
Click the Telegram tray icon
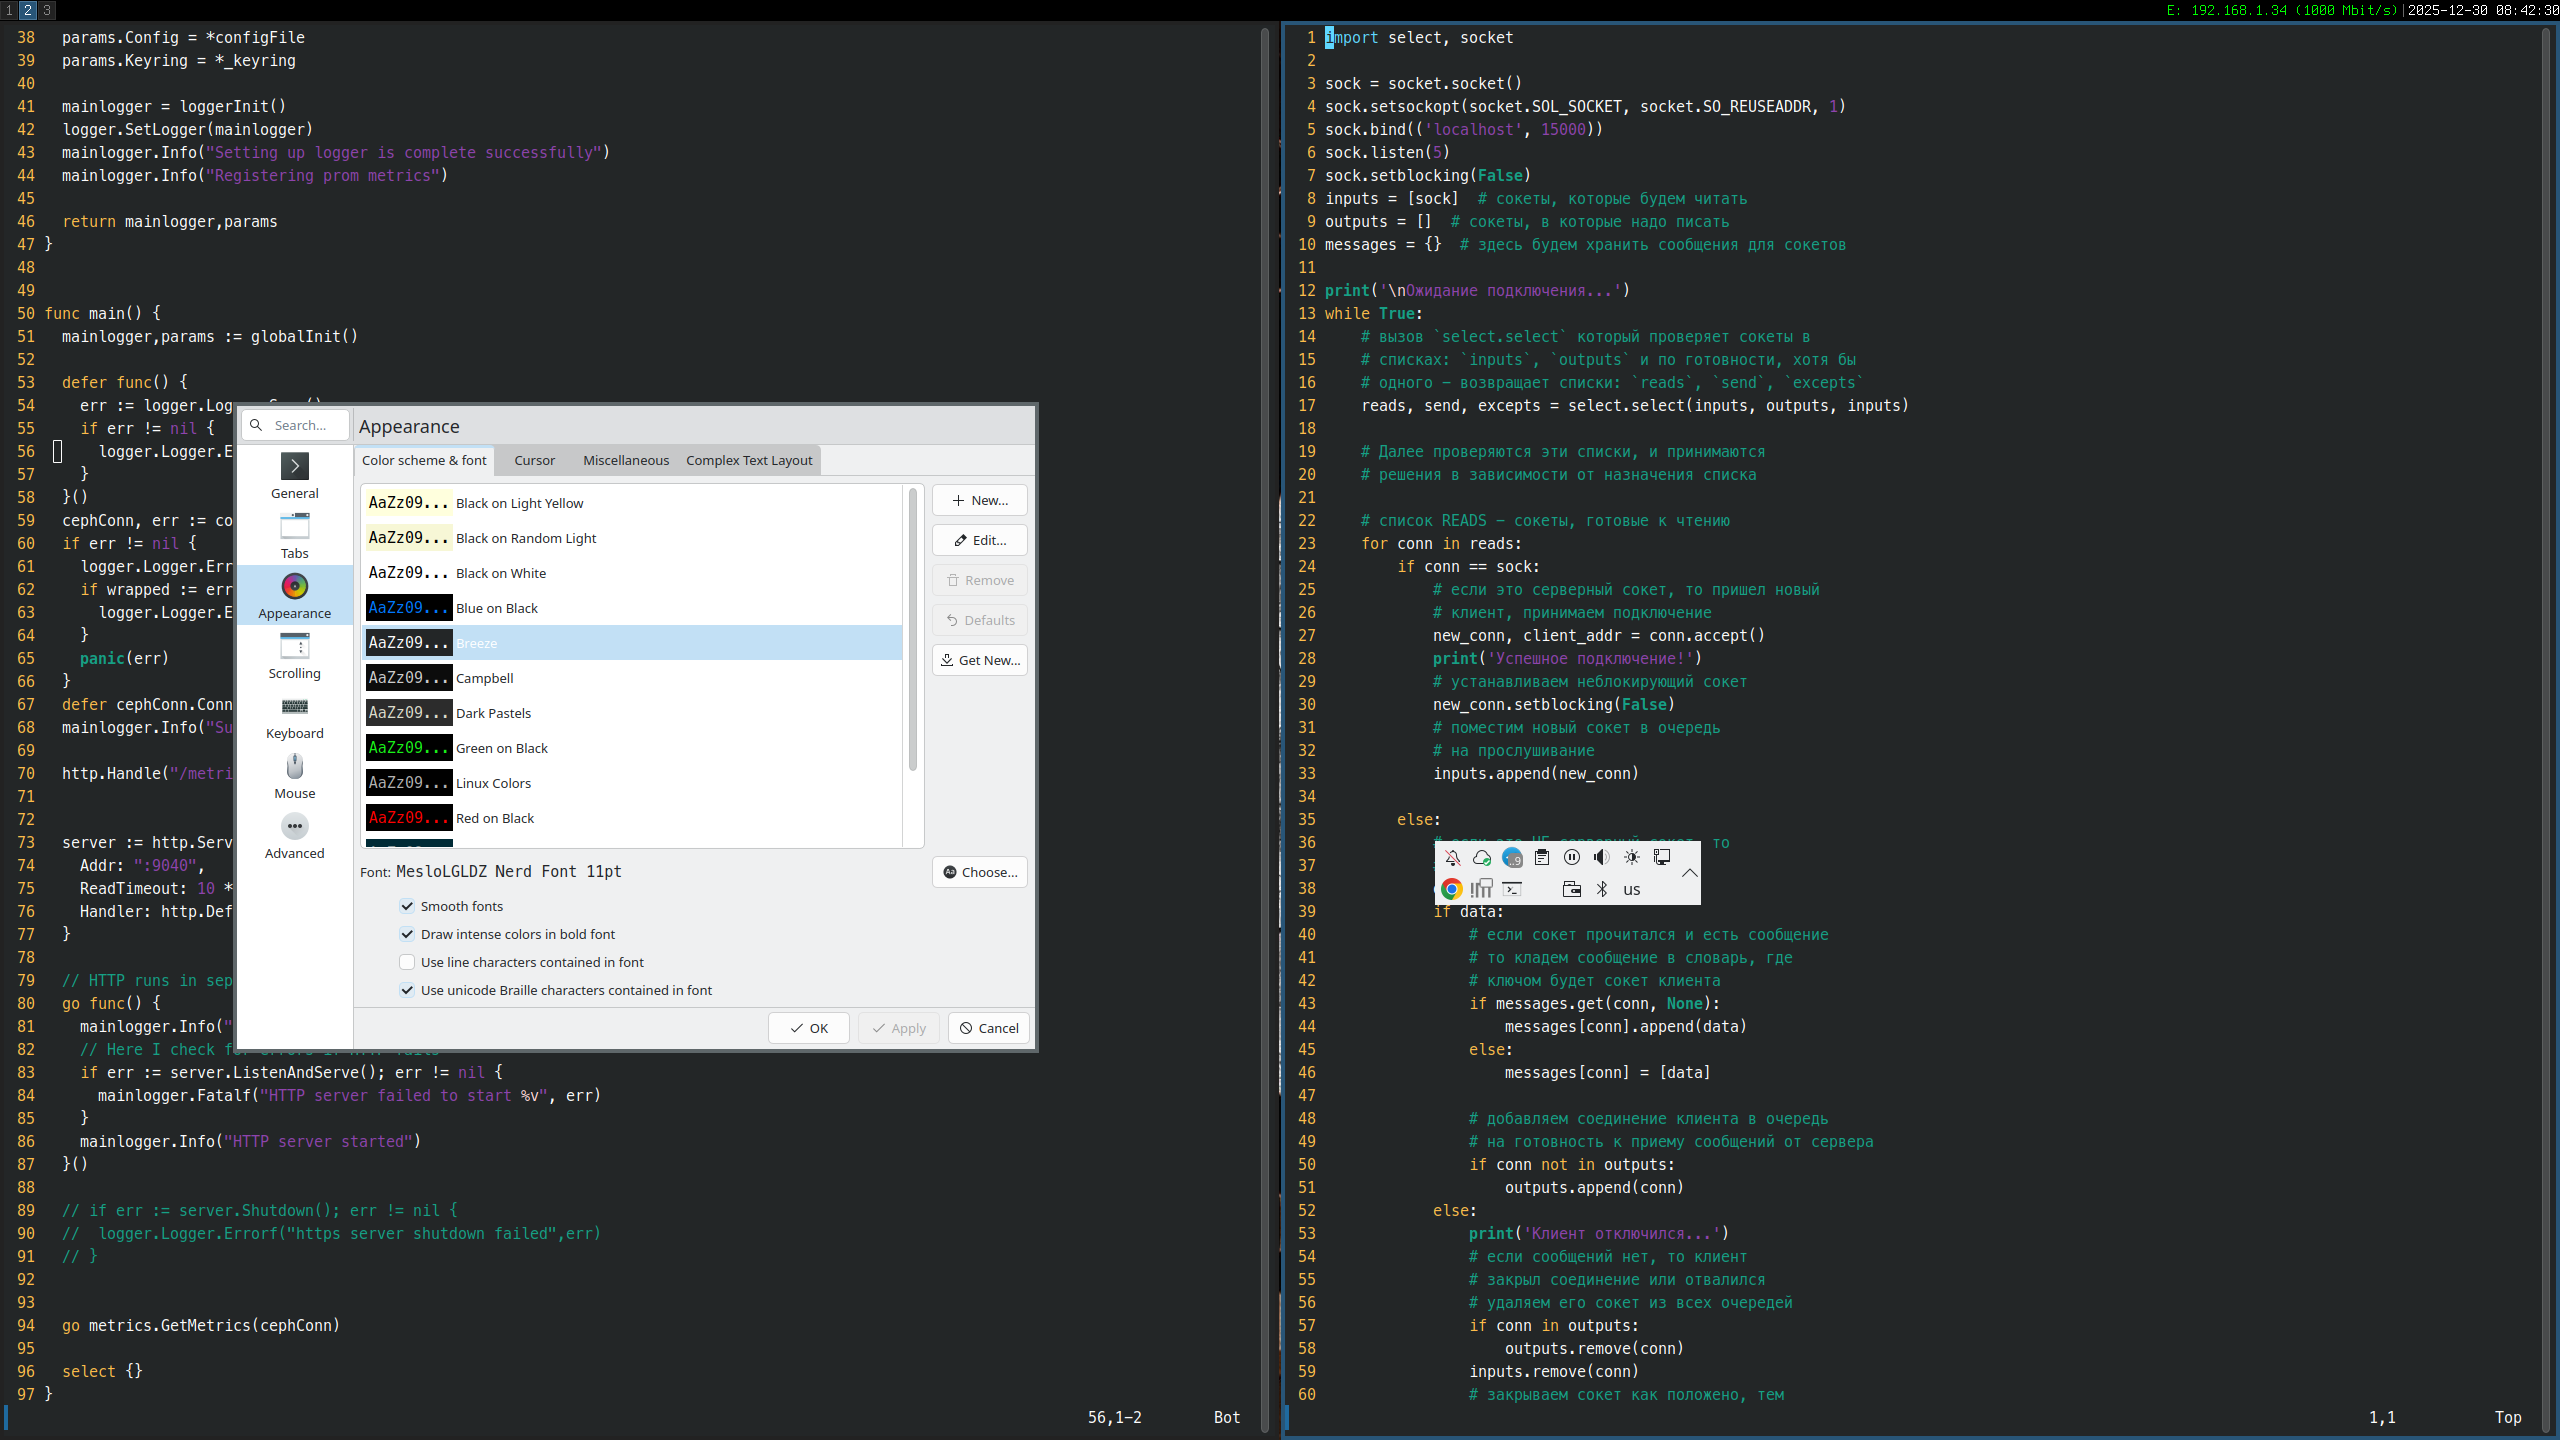pos(1512,857)
